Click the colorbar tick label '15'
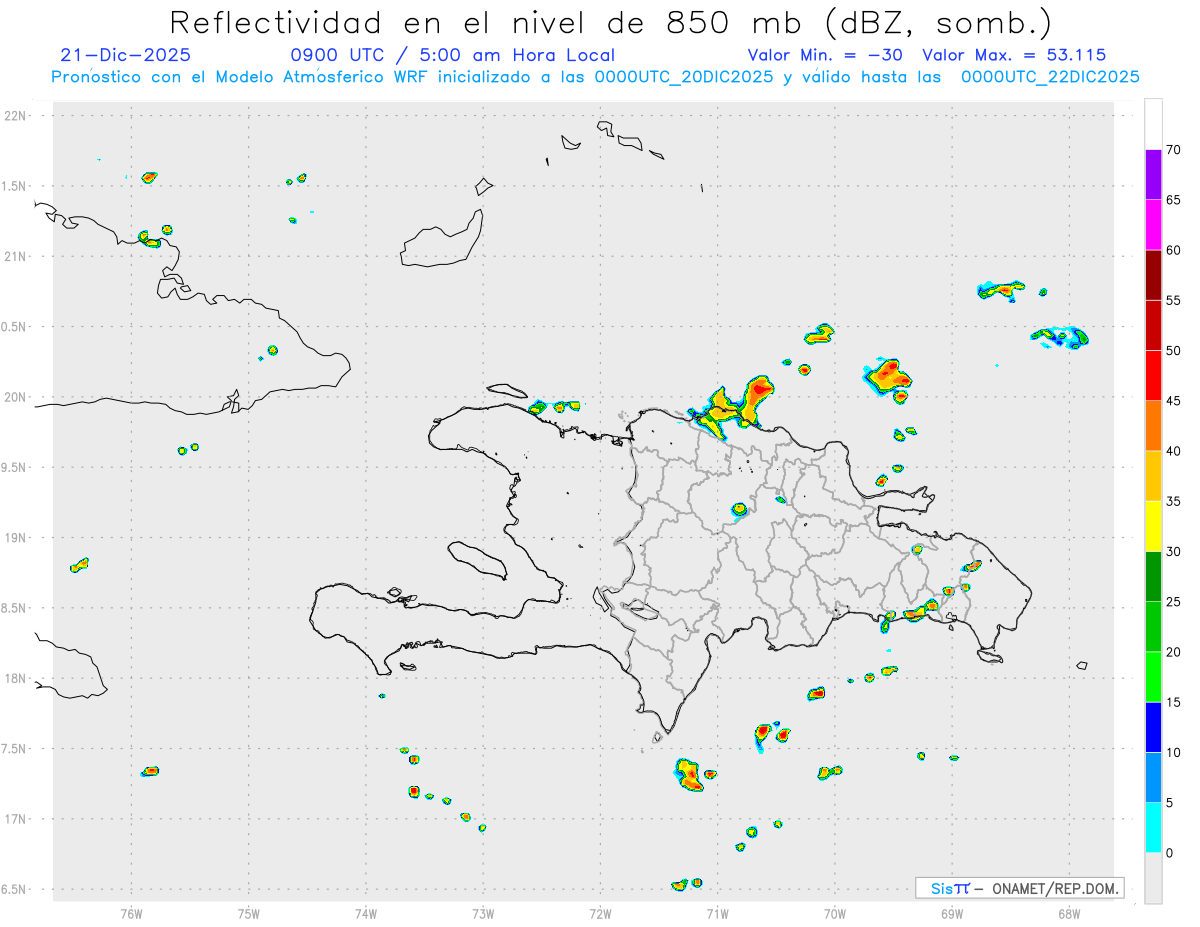This screenshot has width=1200, height=927. tap(1173, 703)
